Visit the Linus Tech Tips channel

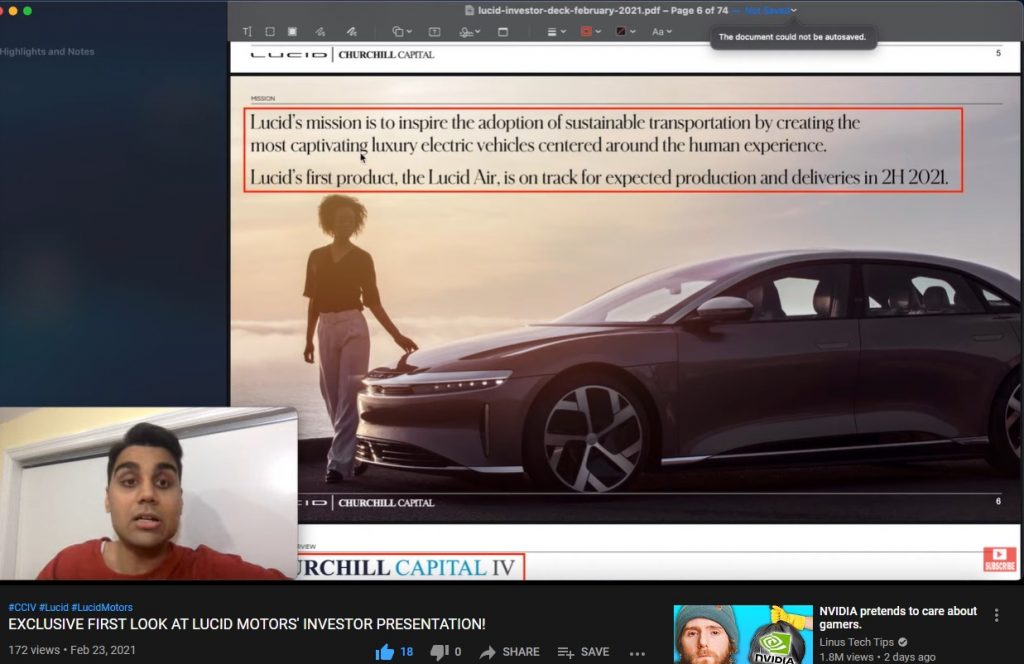point(856,642)
